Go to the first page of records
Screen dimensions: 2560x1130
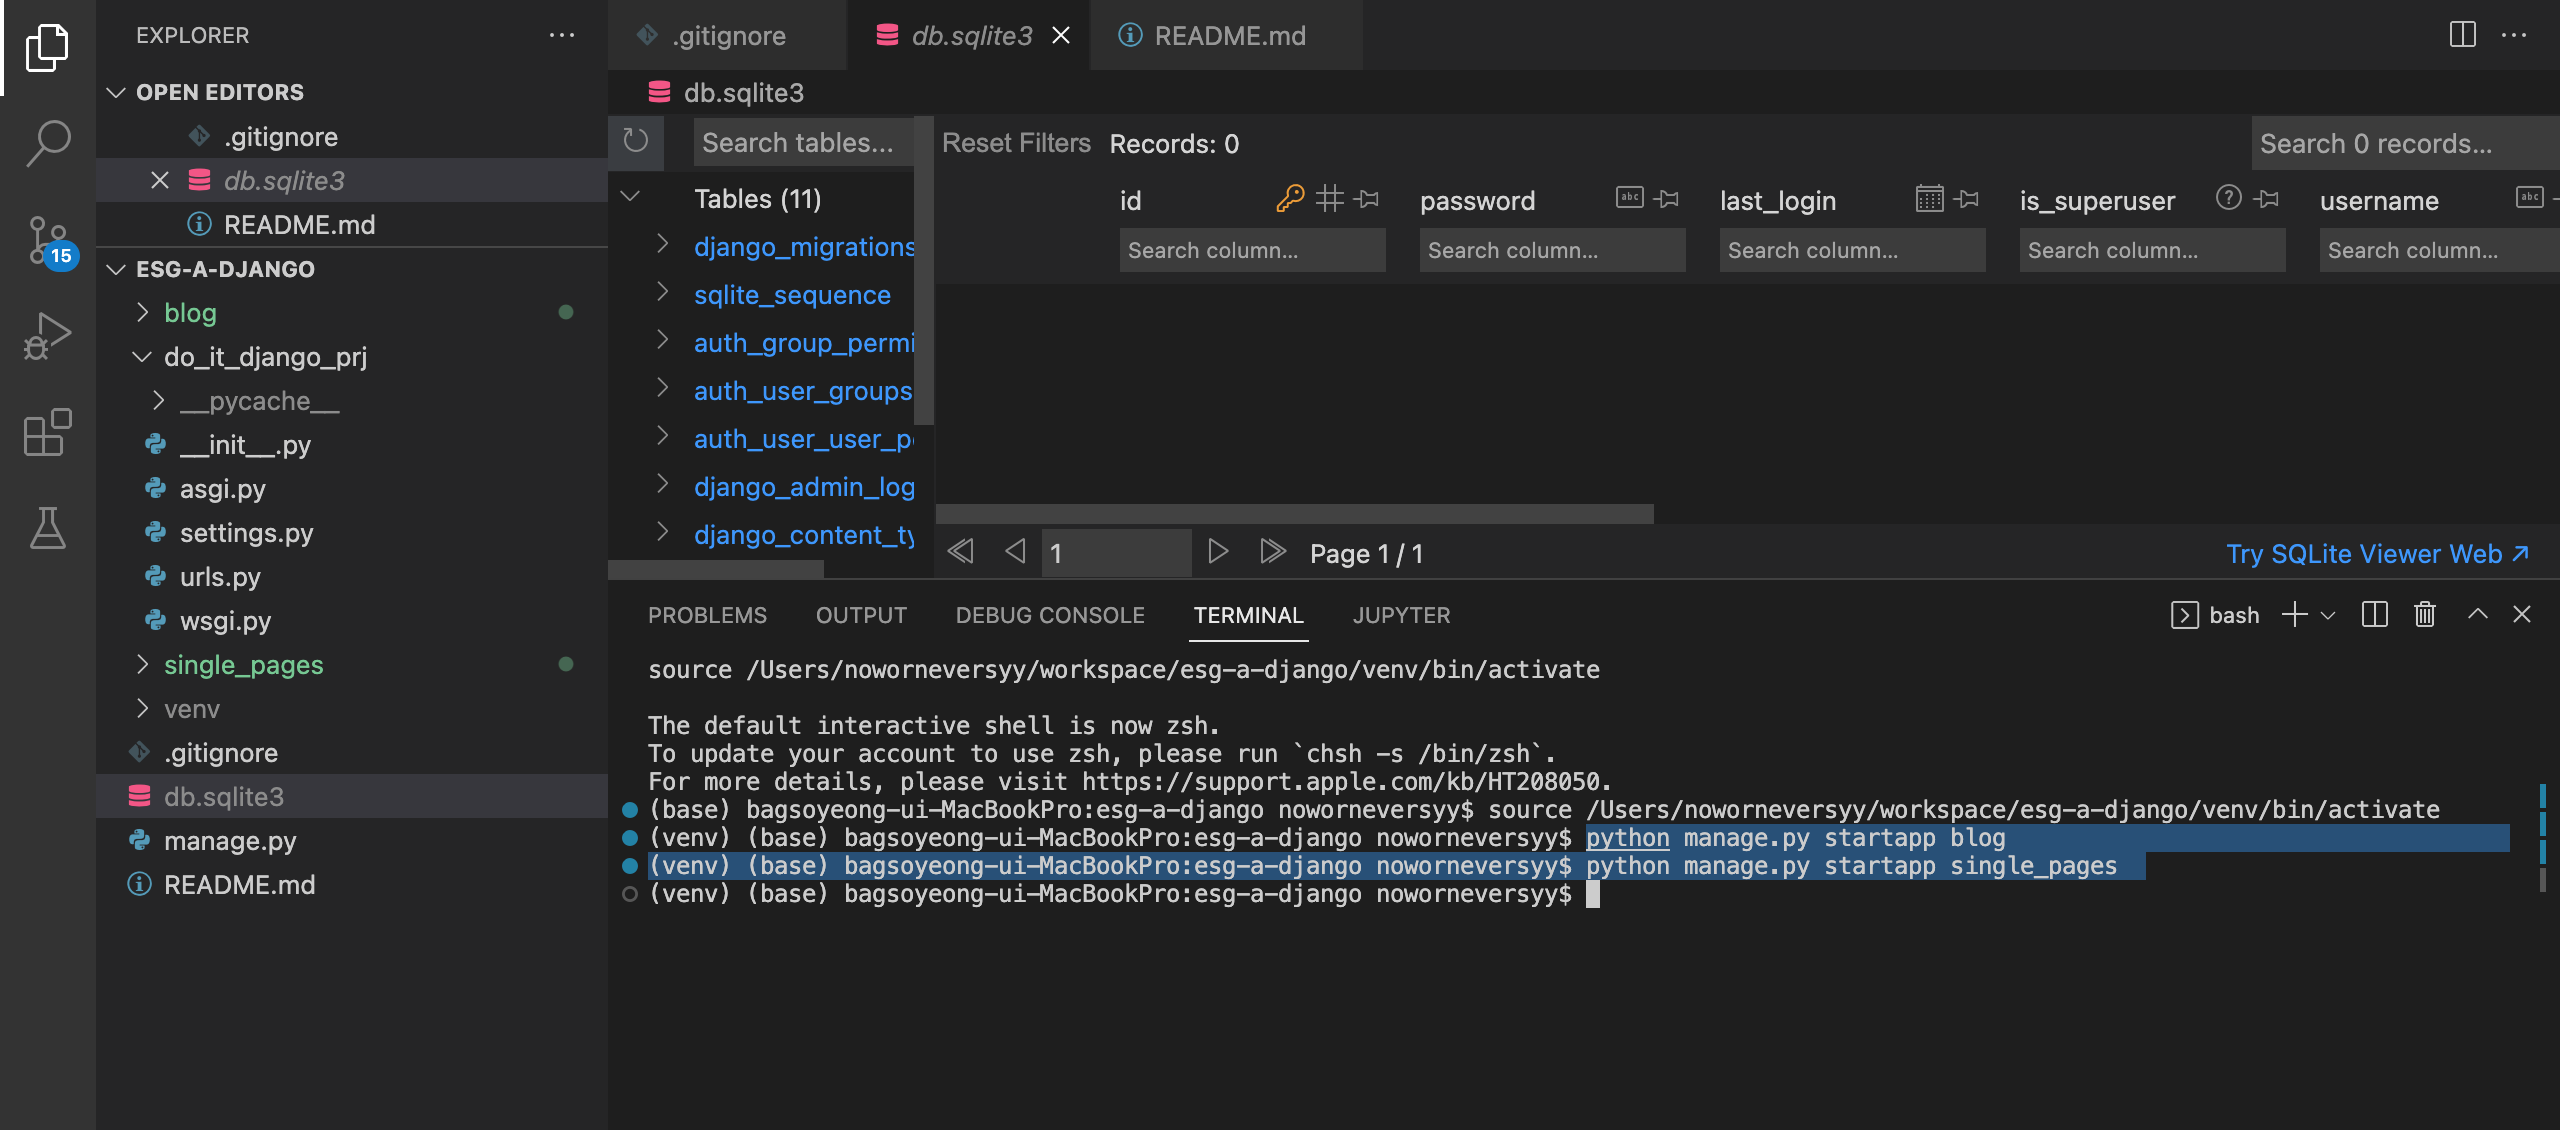(961, 552)
